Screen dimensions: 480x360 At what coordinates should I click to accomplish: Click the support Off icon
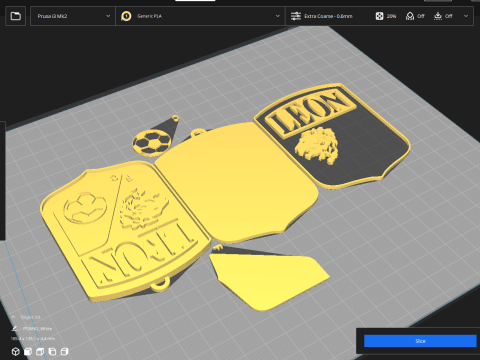[410, 16]
